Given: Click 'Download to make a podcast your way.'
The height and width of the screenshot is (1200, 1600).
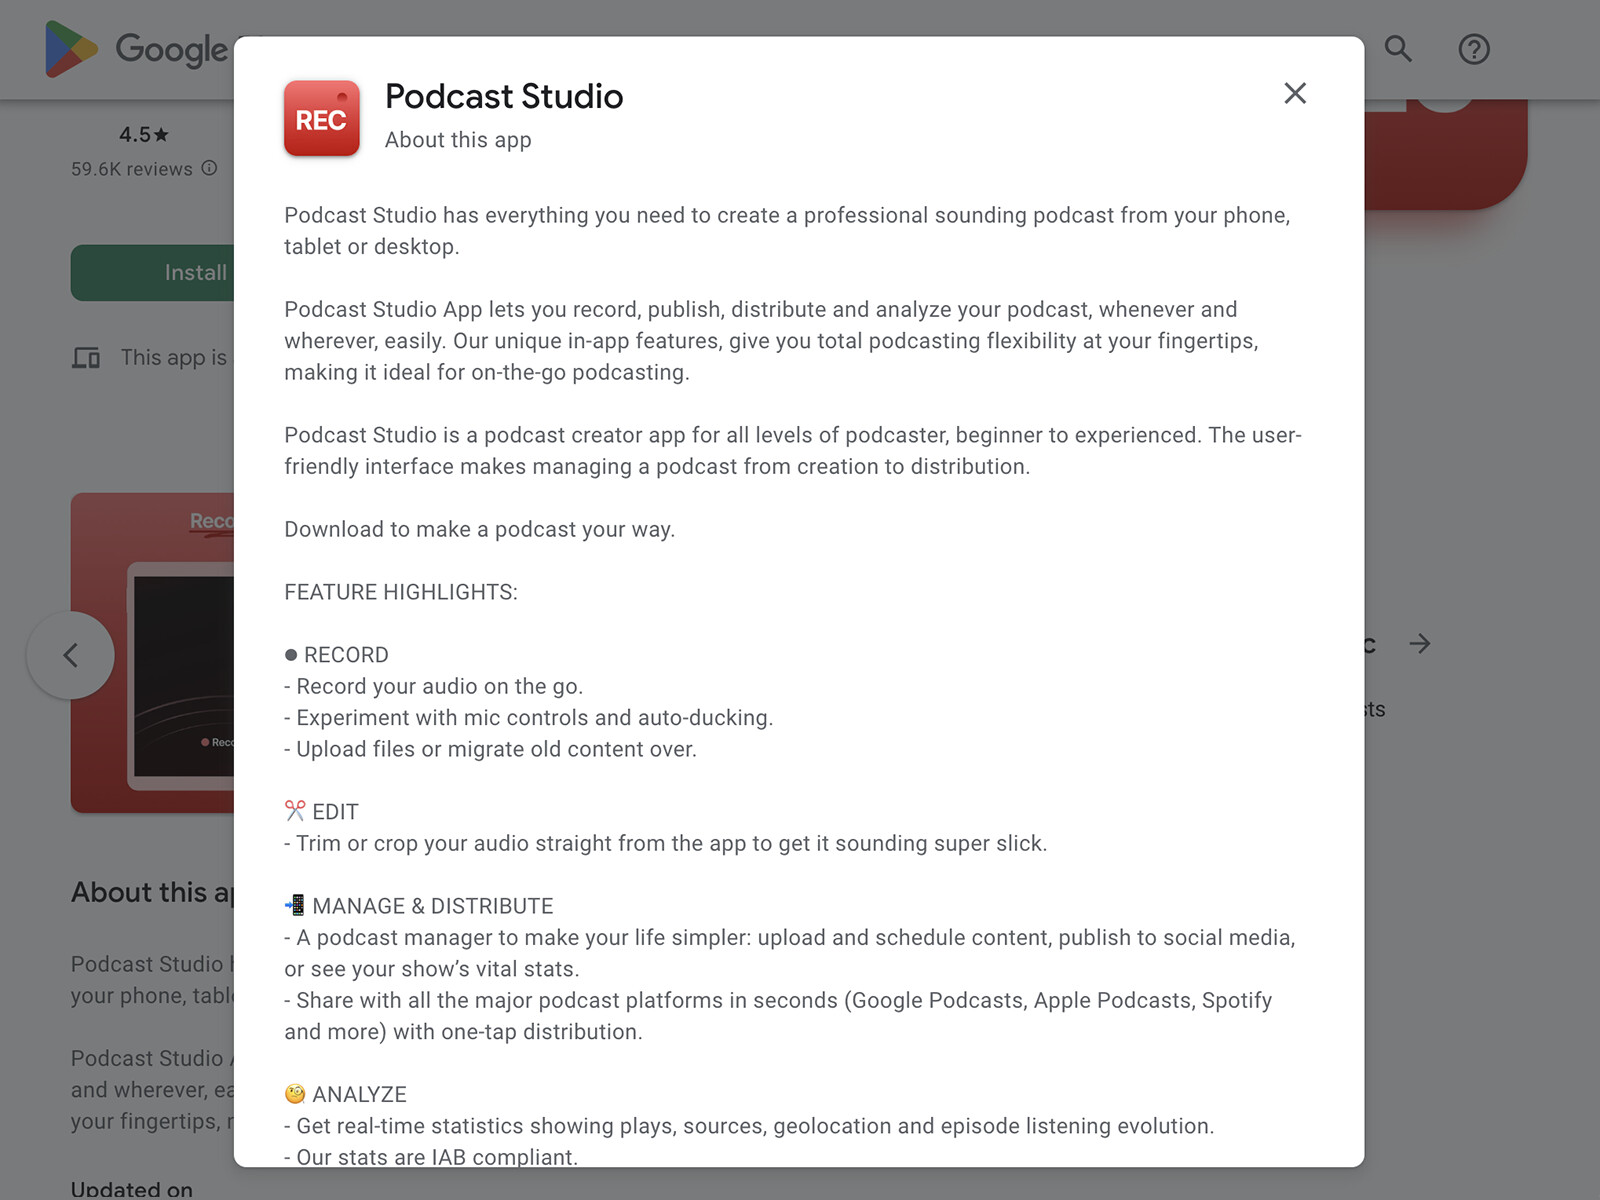Looking at the screenshot, I should coord(480,529).
